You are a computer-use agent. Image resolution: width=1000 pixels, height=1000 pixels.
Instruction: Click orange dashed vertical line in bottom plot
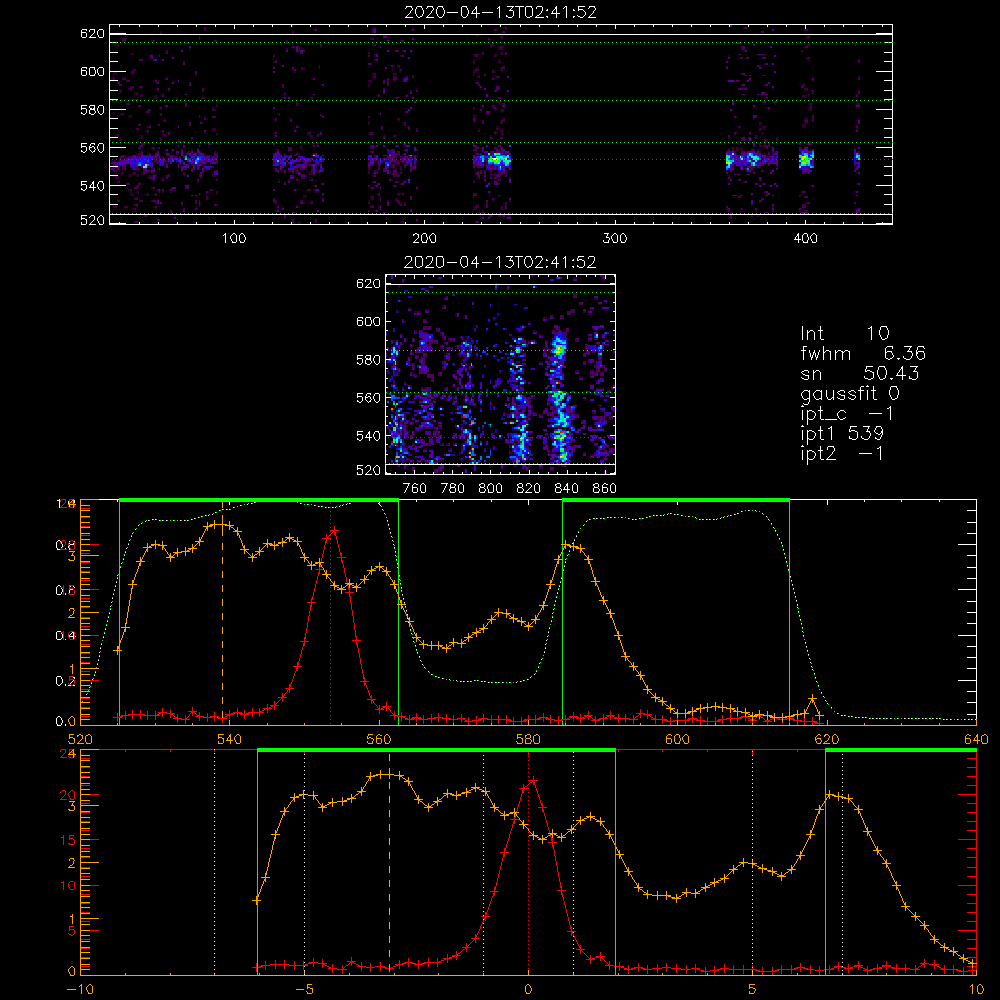(390, 862)
